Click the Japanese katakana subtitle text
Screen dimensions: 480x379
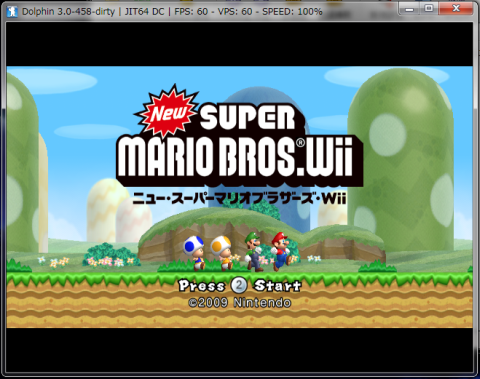point(239,199)
